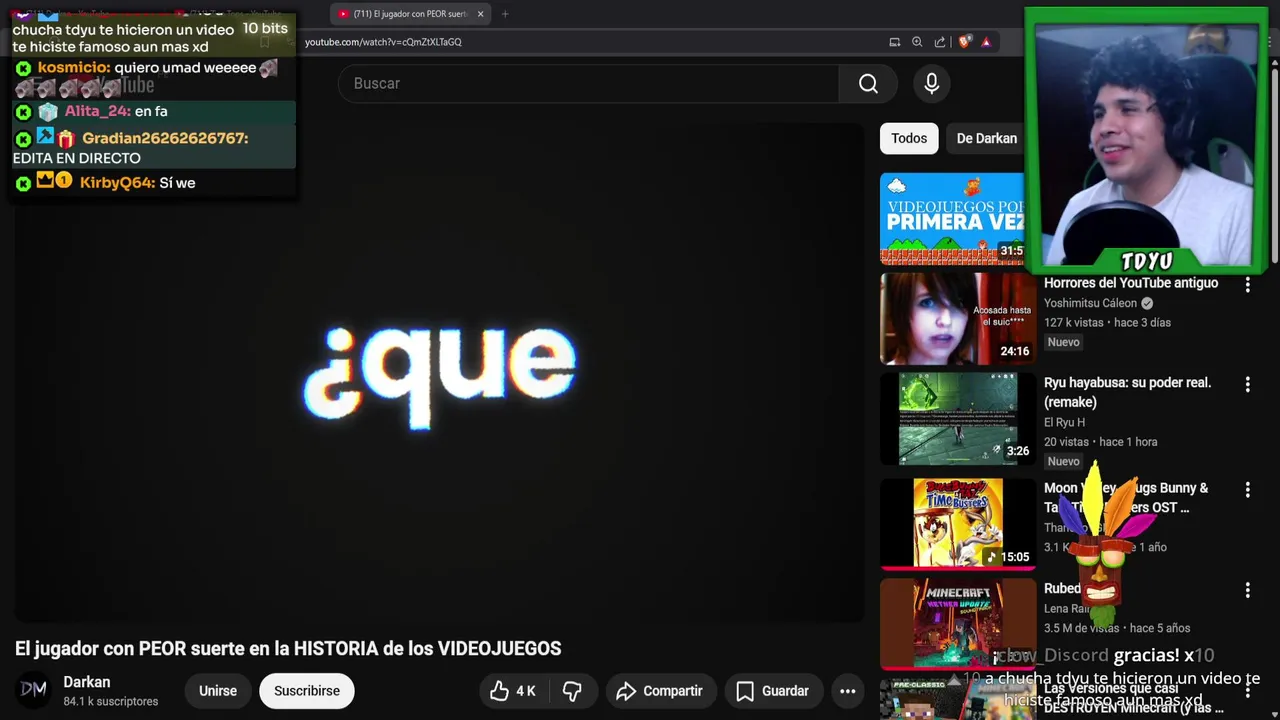Open Horrores del YouTube antiguo thumbnail
This screenshot has width=1280, height=720.
tap(958, 319)
